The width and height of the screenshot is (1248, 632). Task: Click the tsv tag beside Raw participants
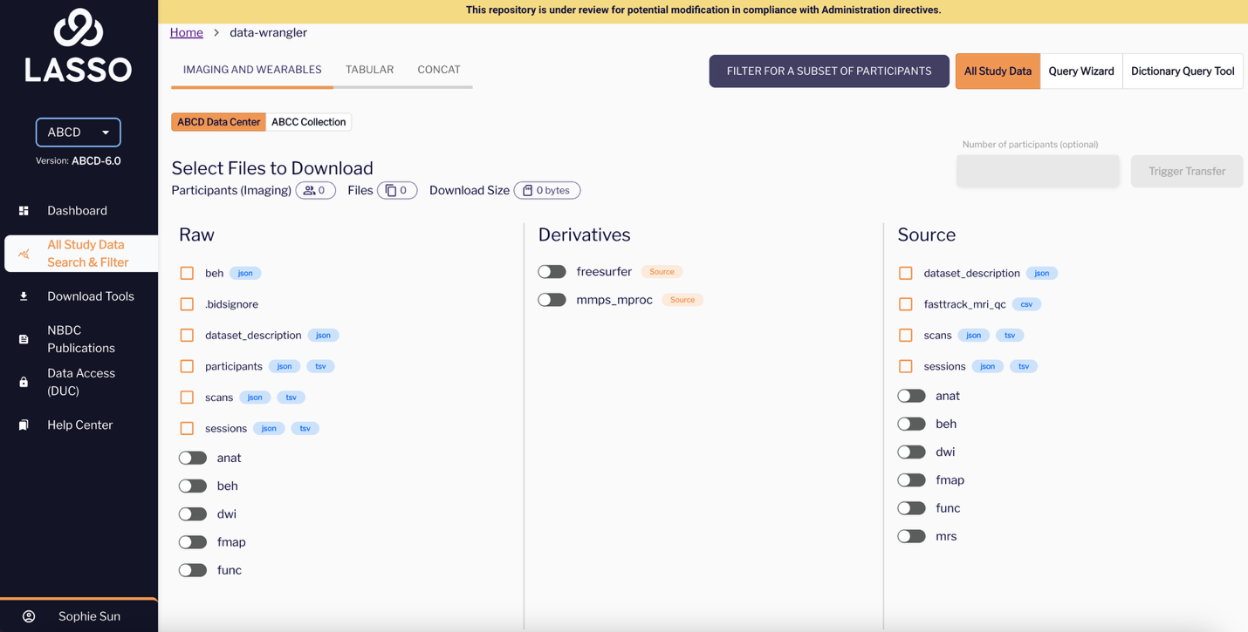pyautogui.click(x=321, y=366)
